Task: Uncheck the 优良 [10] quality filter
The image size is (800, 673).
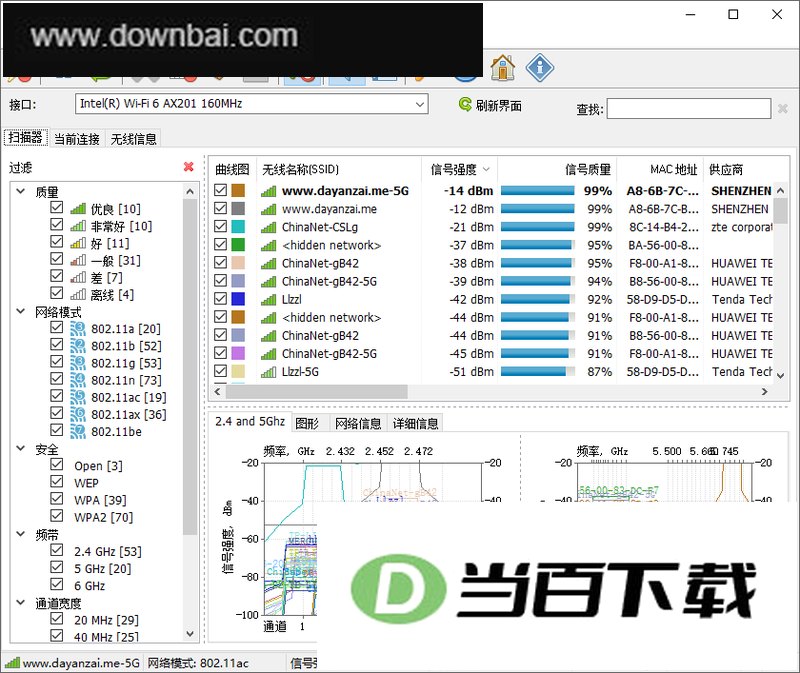Action: tap(57, 207)
